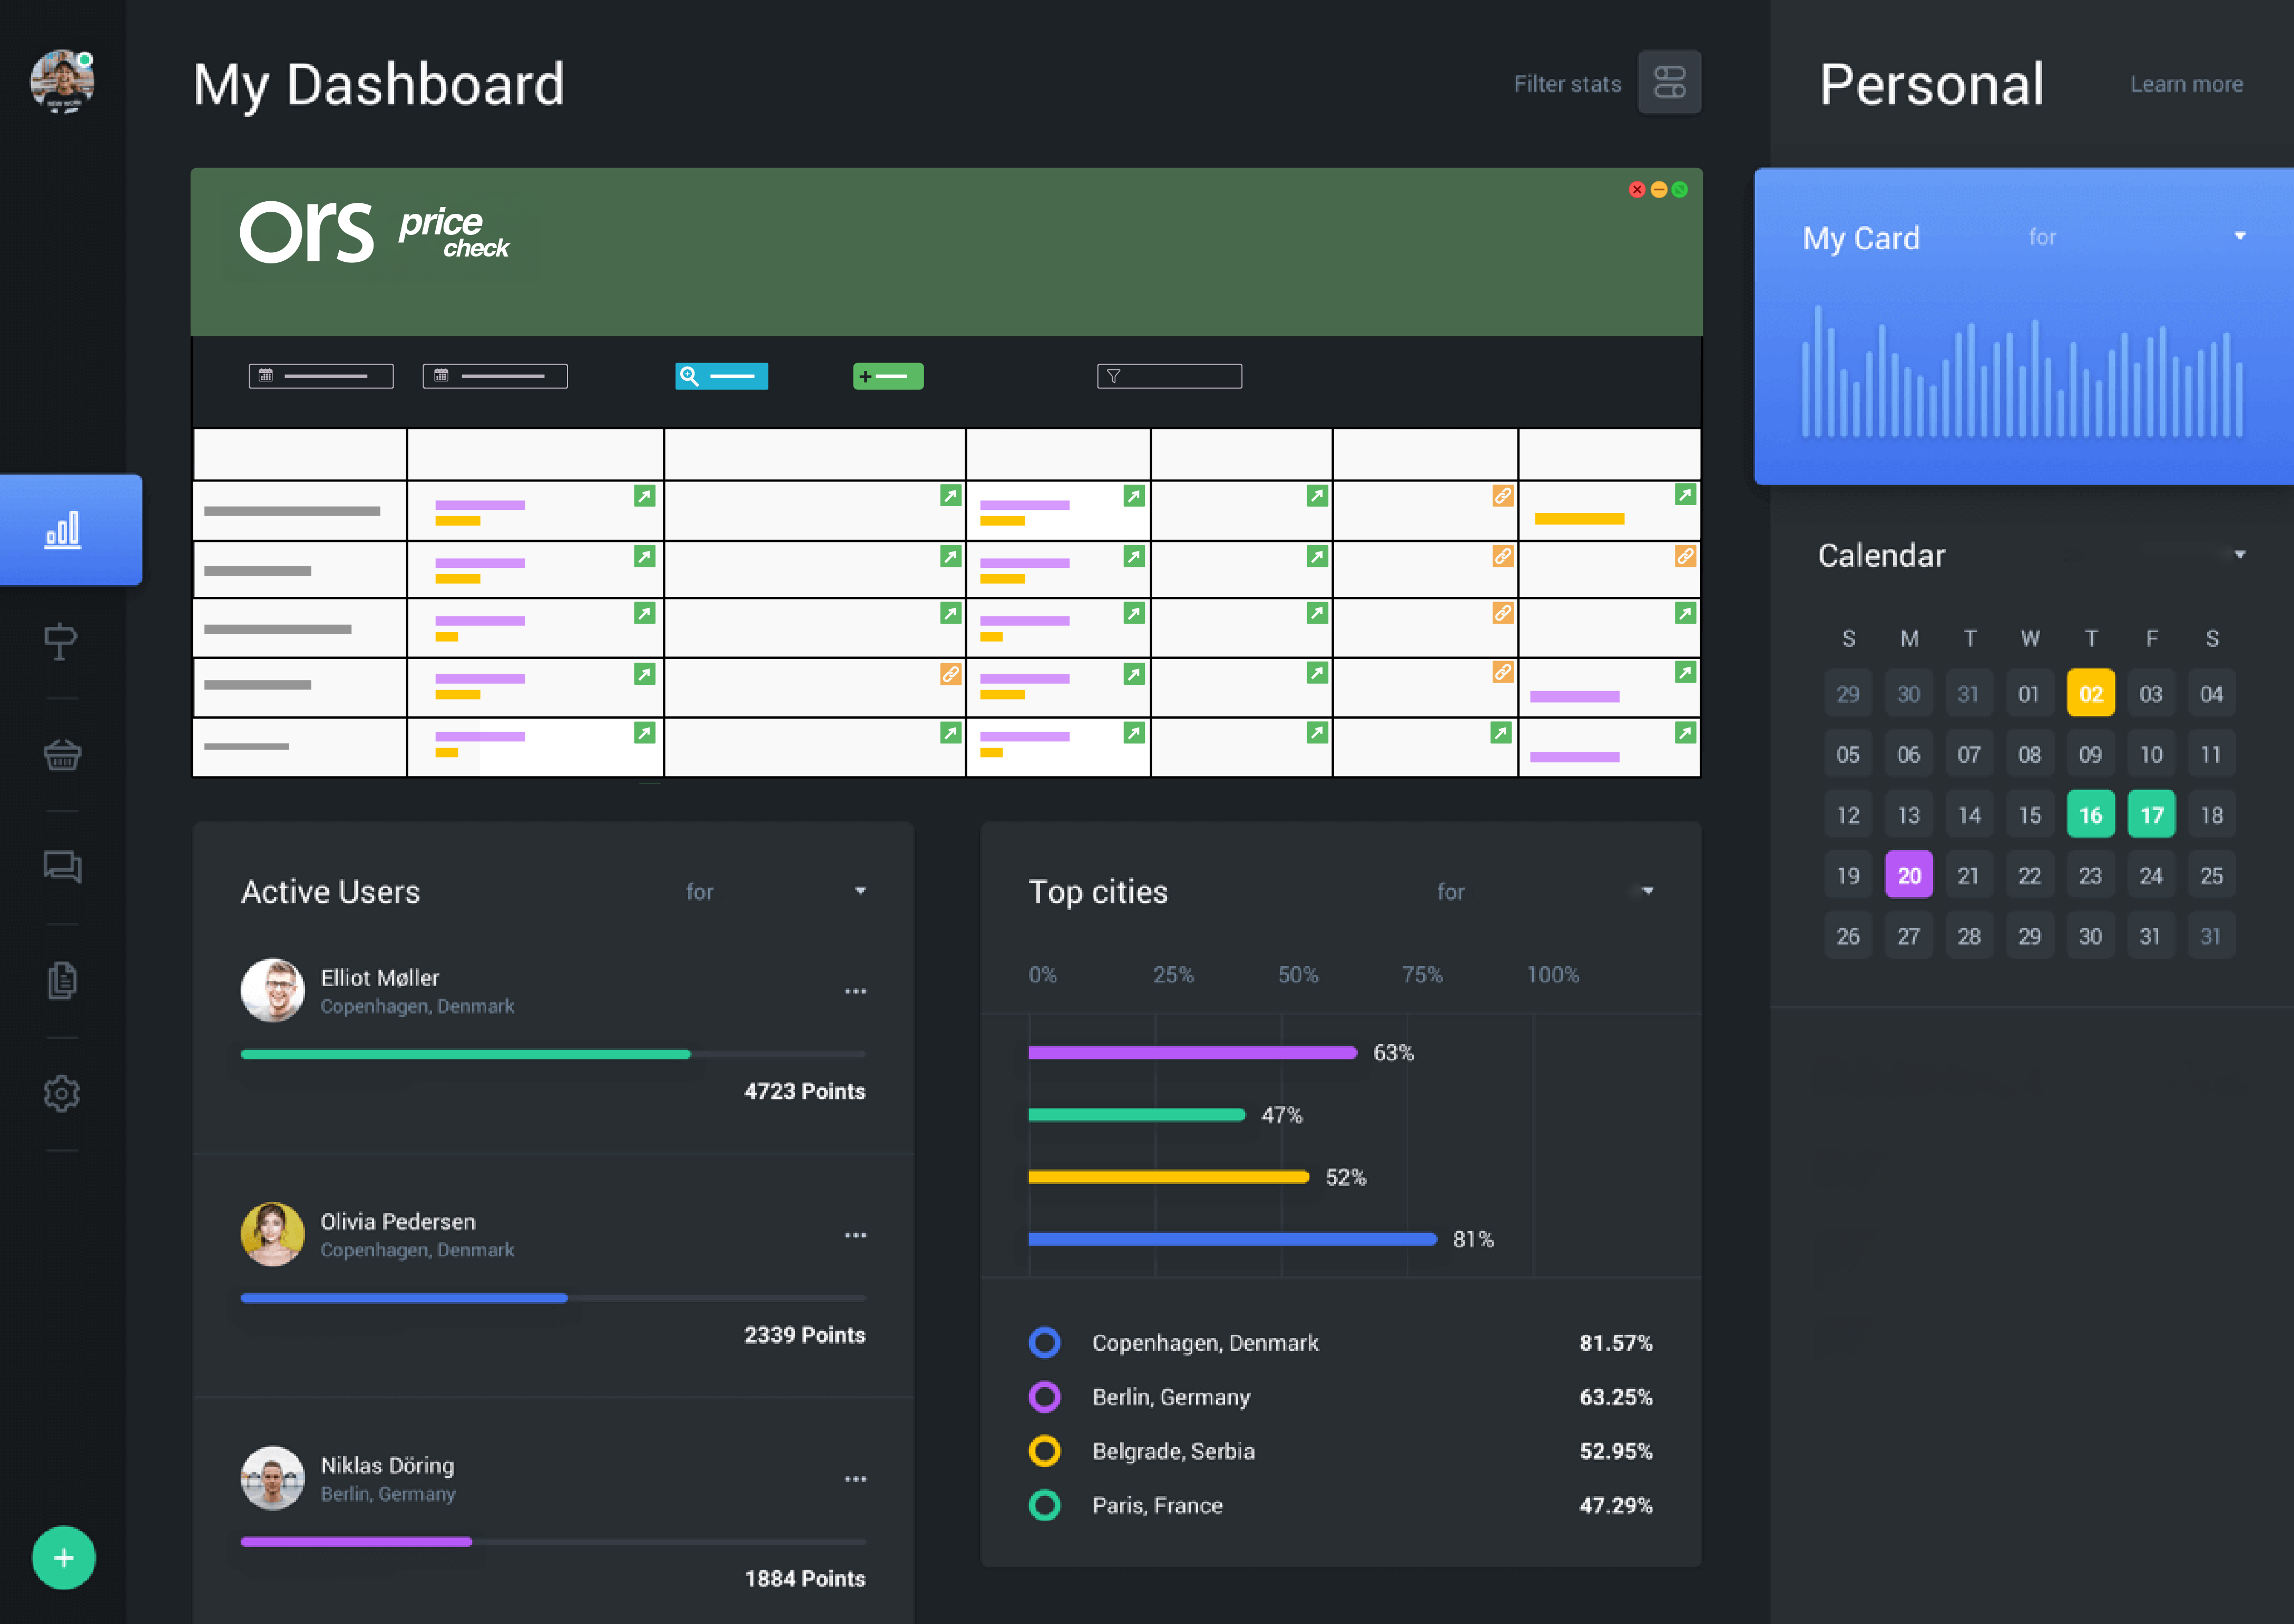The height and width of the screenshot is (1624, 2294).
Task: Click Niklas Döring's avatar
Action: coord(272,1478)
